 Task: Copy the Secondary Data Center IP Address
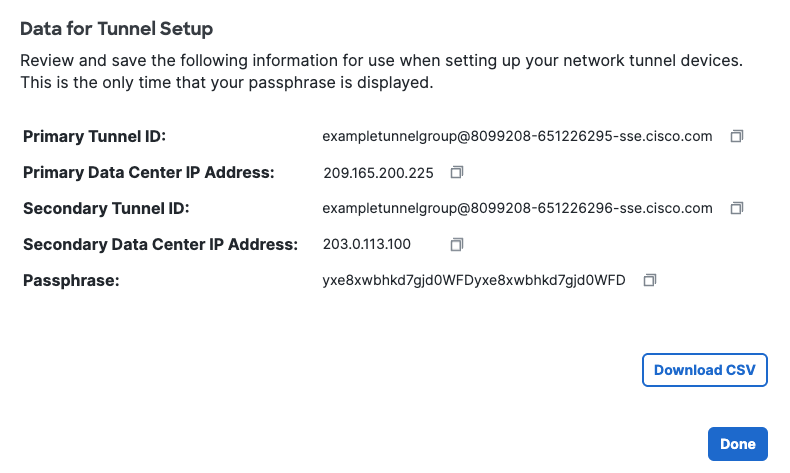[x=457, y=244]
